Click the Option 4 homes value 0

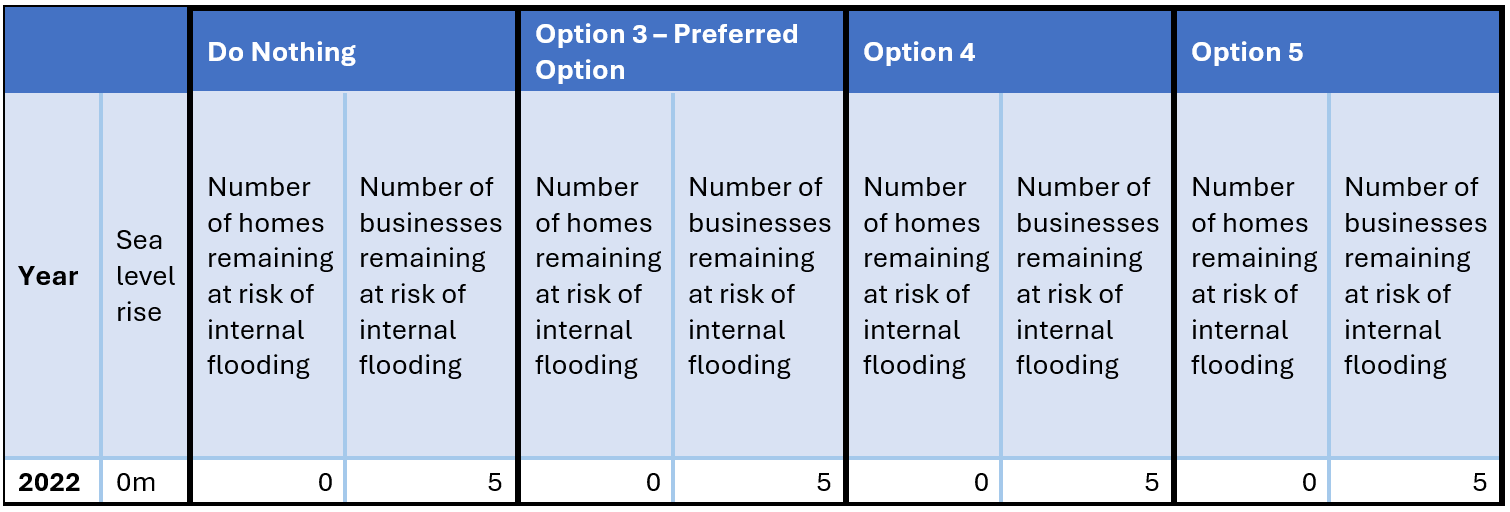(981, 483)
